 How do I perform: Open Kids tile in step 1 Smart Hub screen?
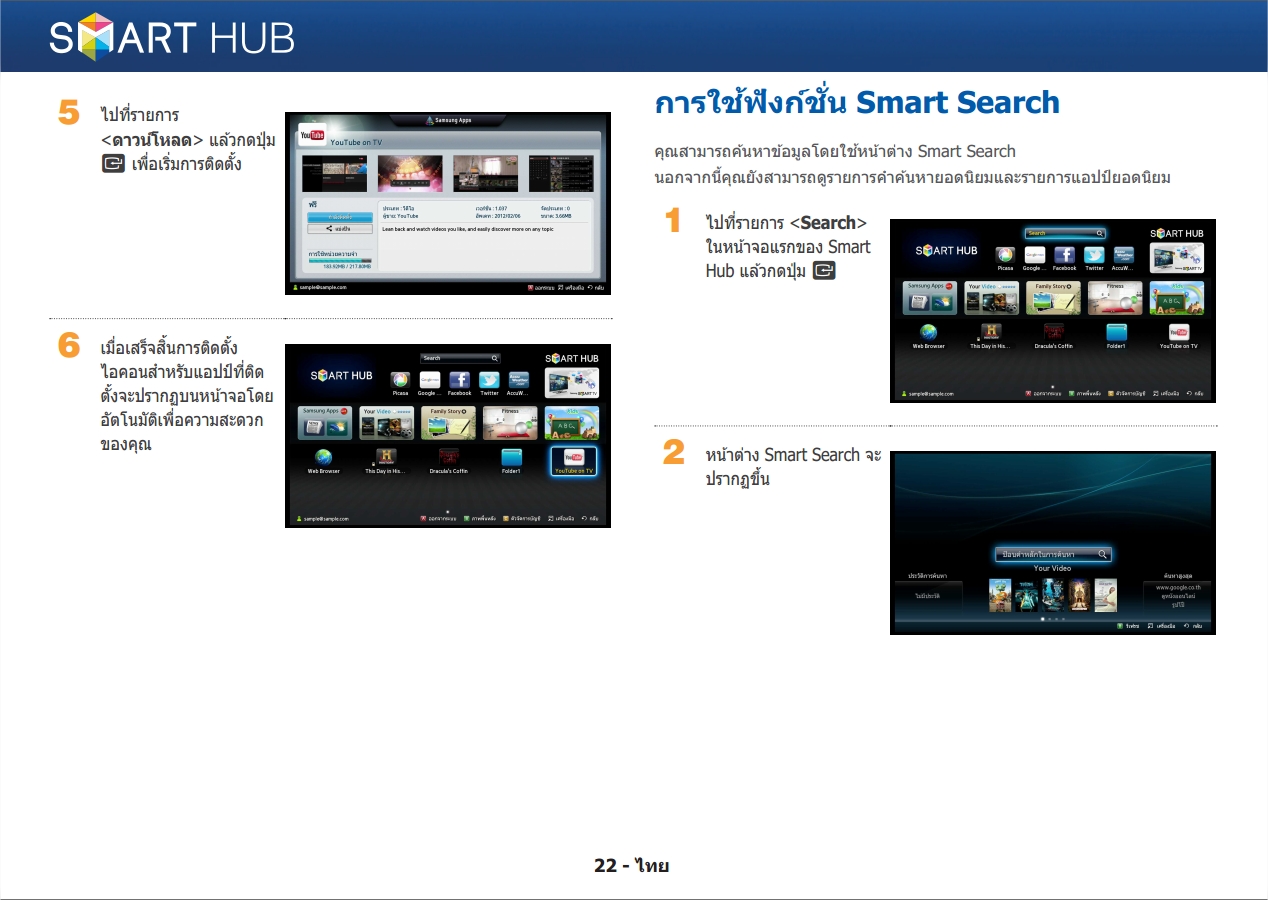pos(1177,298)
